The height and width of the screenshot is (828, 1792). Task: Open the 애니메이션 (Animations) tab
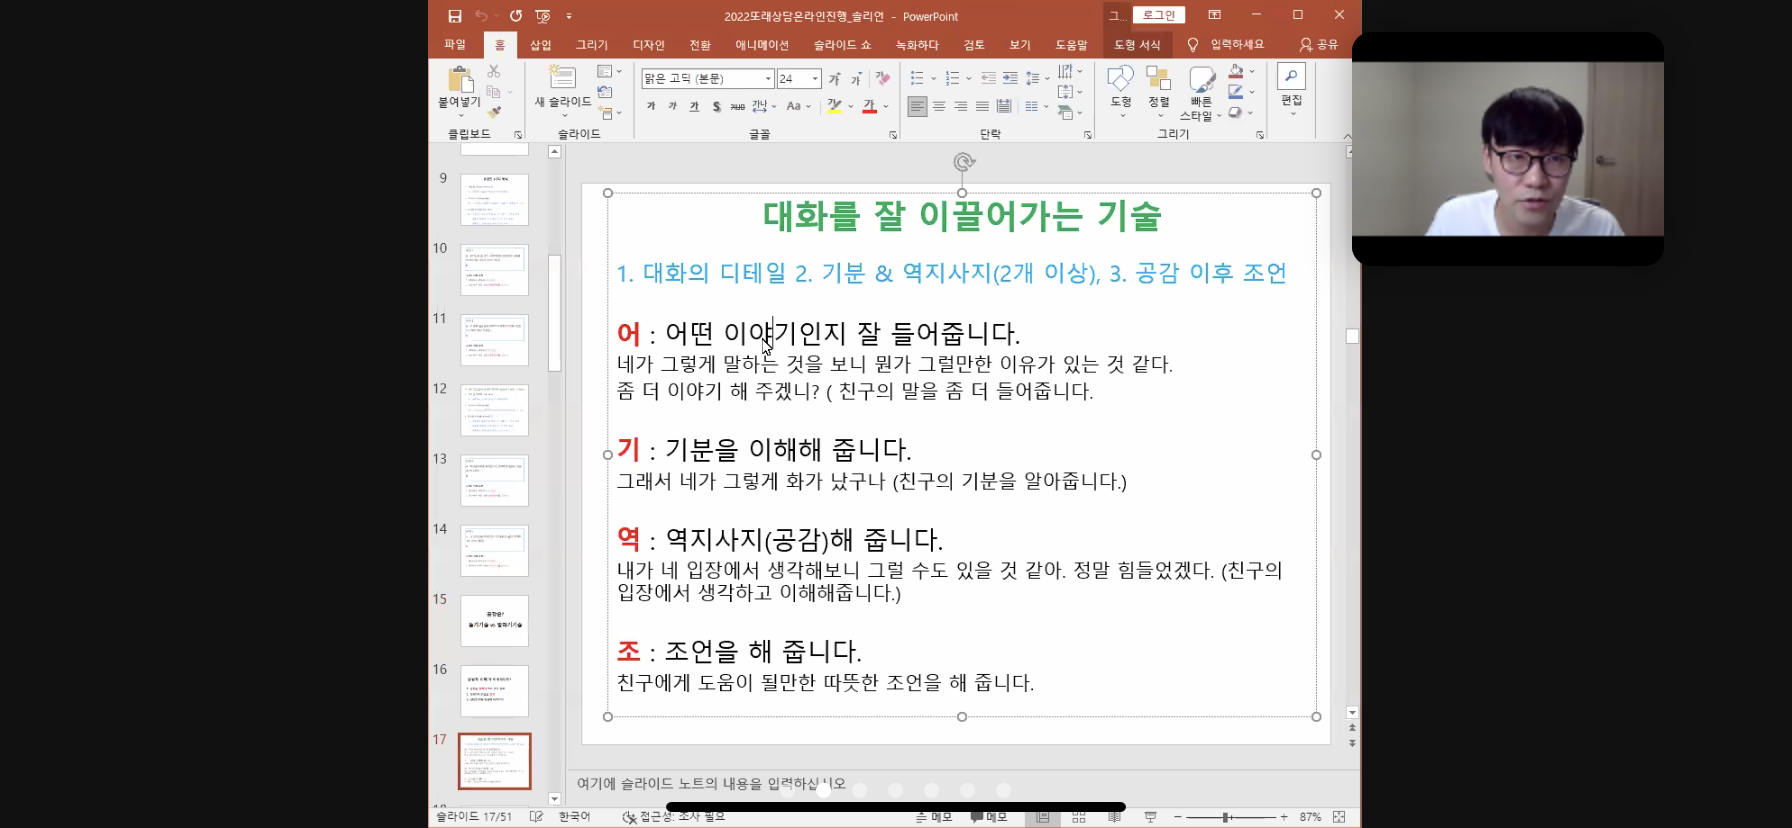tap(762, 45)
